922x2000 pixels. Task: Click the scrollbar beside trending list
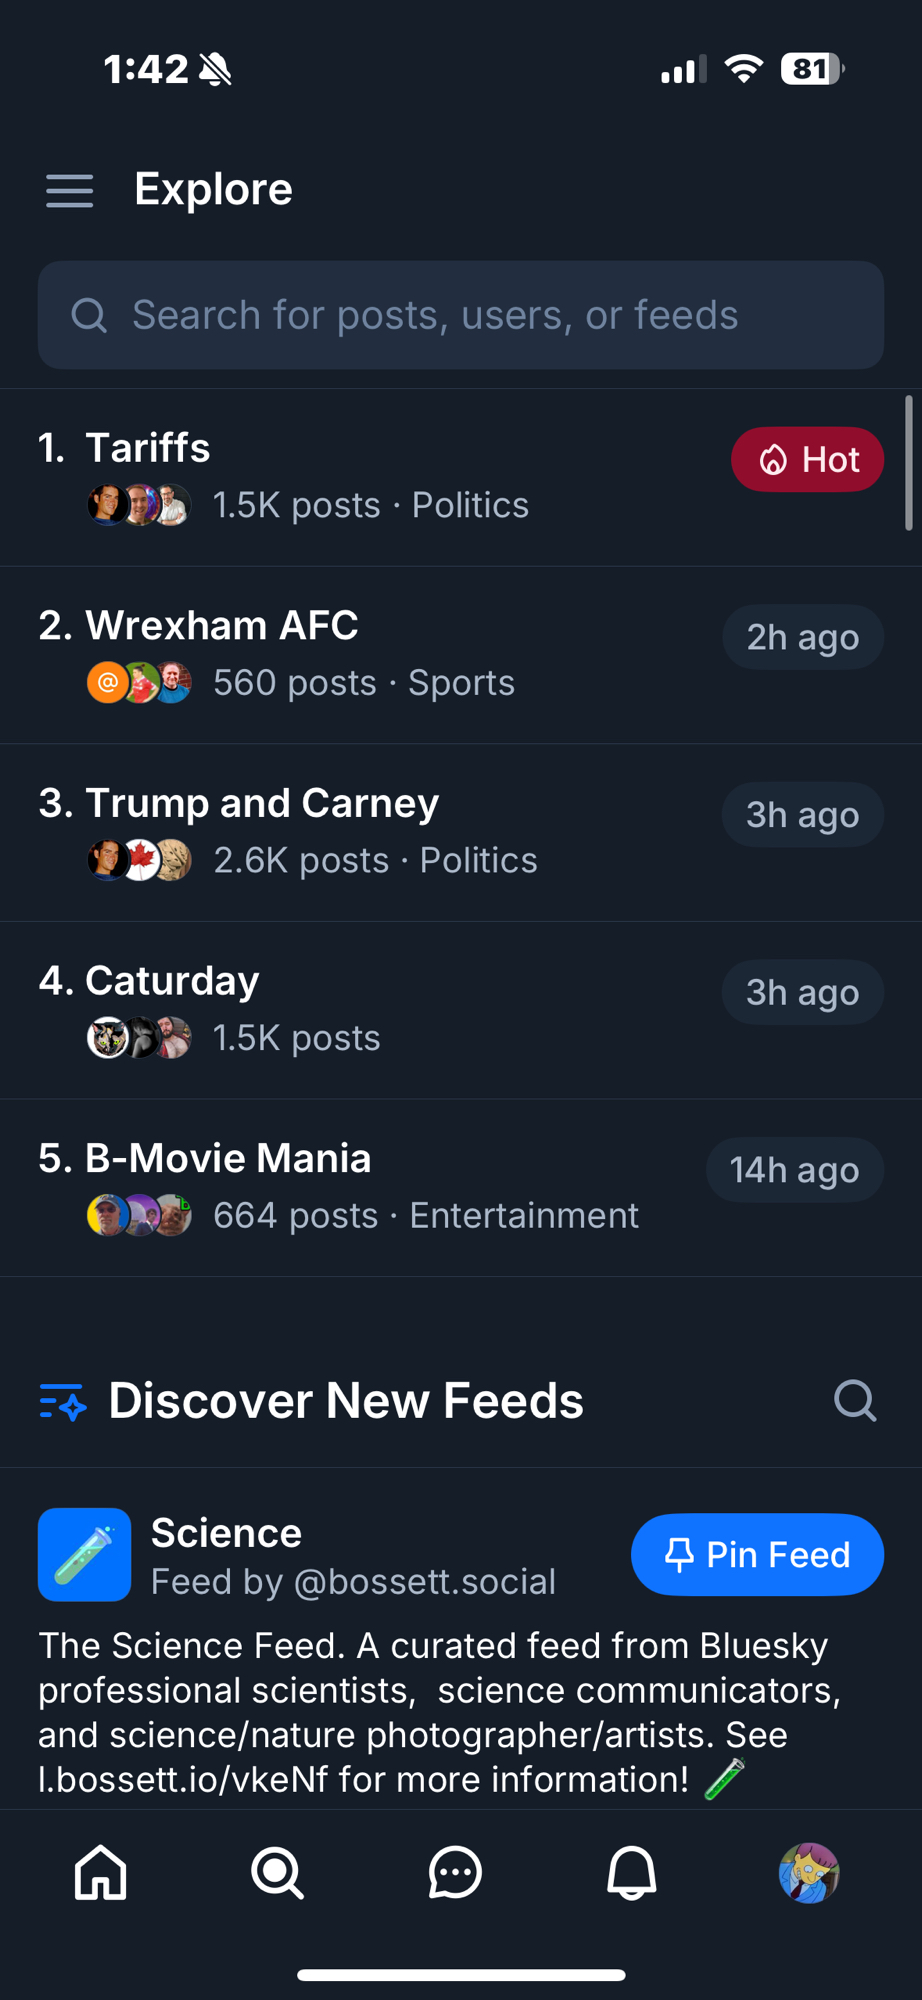(x=908, y=462)
